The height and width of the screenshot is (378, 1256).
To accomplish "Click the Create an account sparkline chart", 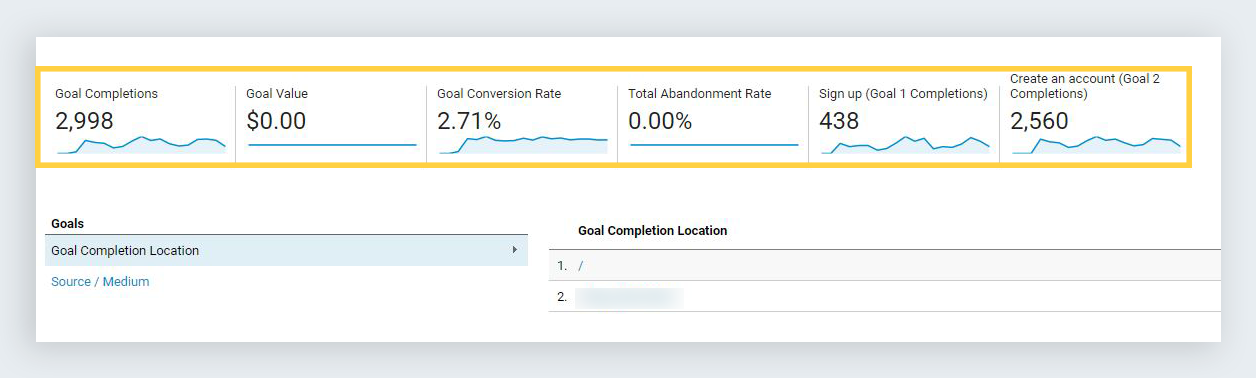I will (1096, 146).
